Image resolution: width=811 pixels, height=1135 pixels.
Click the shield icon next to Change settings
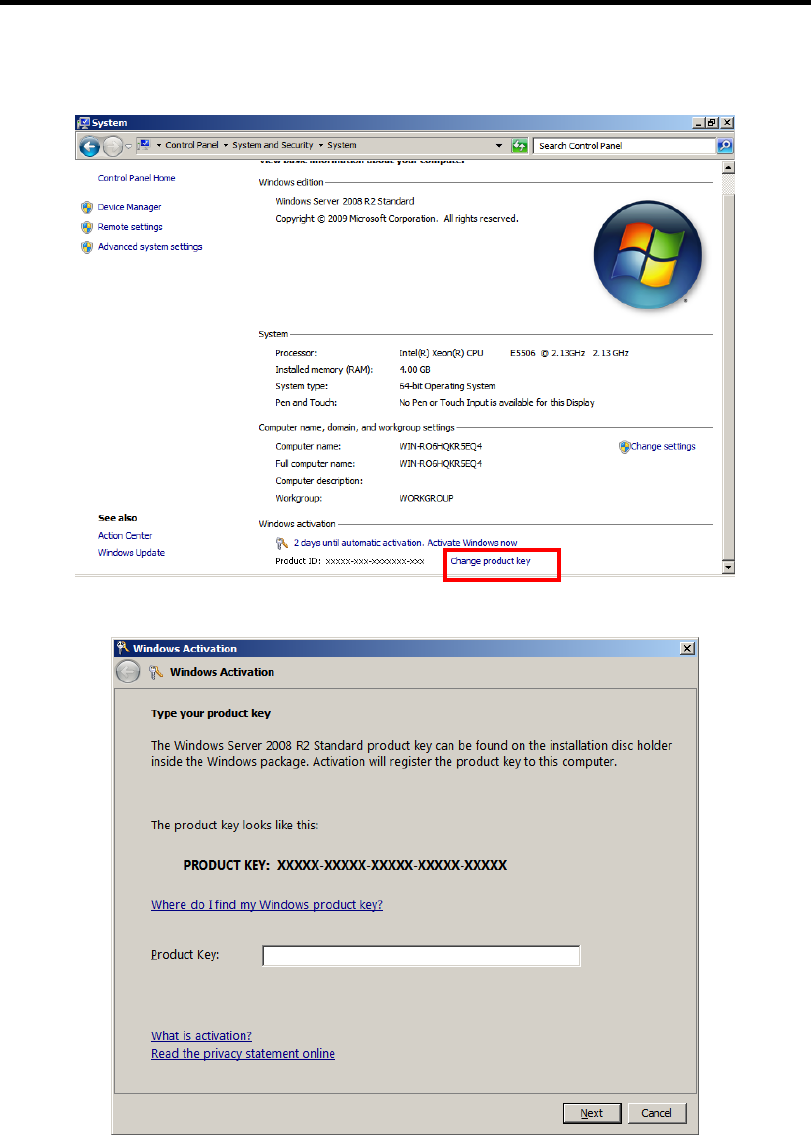624,447
